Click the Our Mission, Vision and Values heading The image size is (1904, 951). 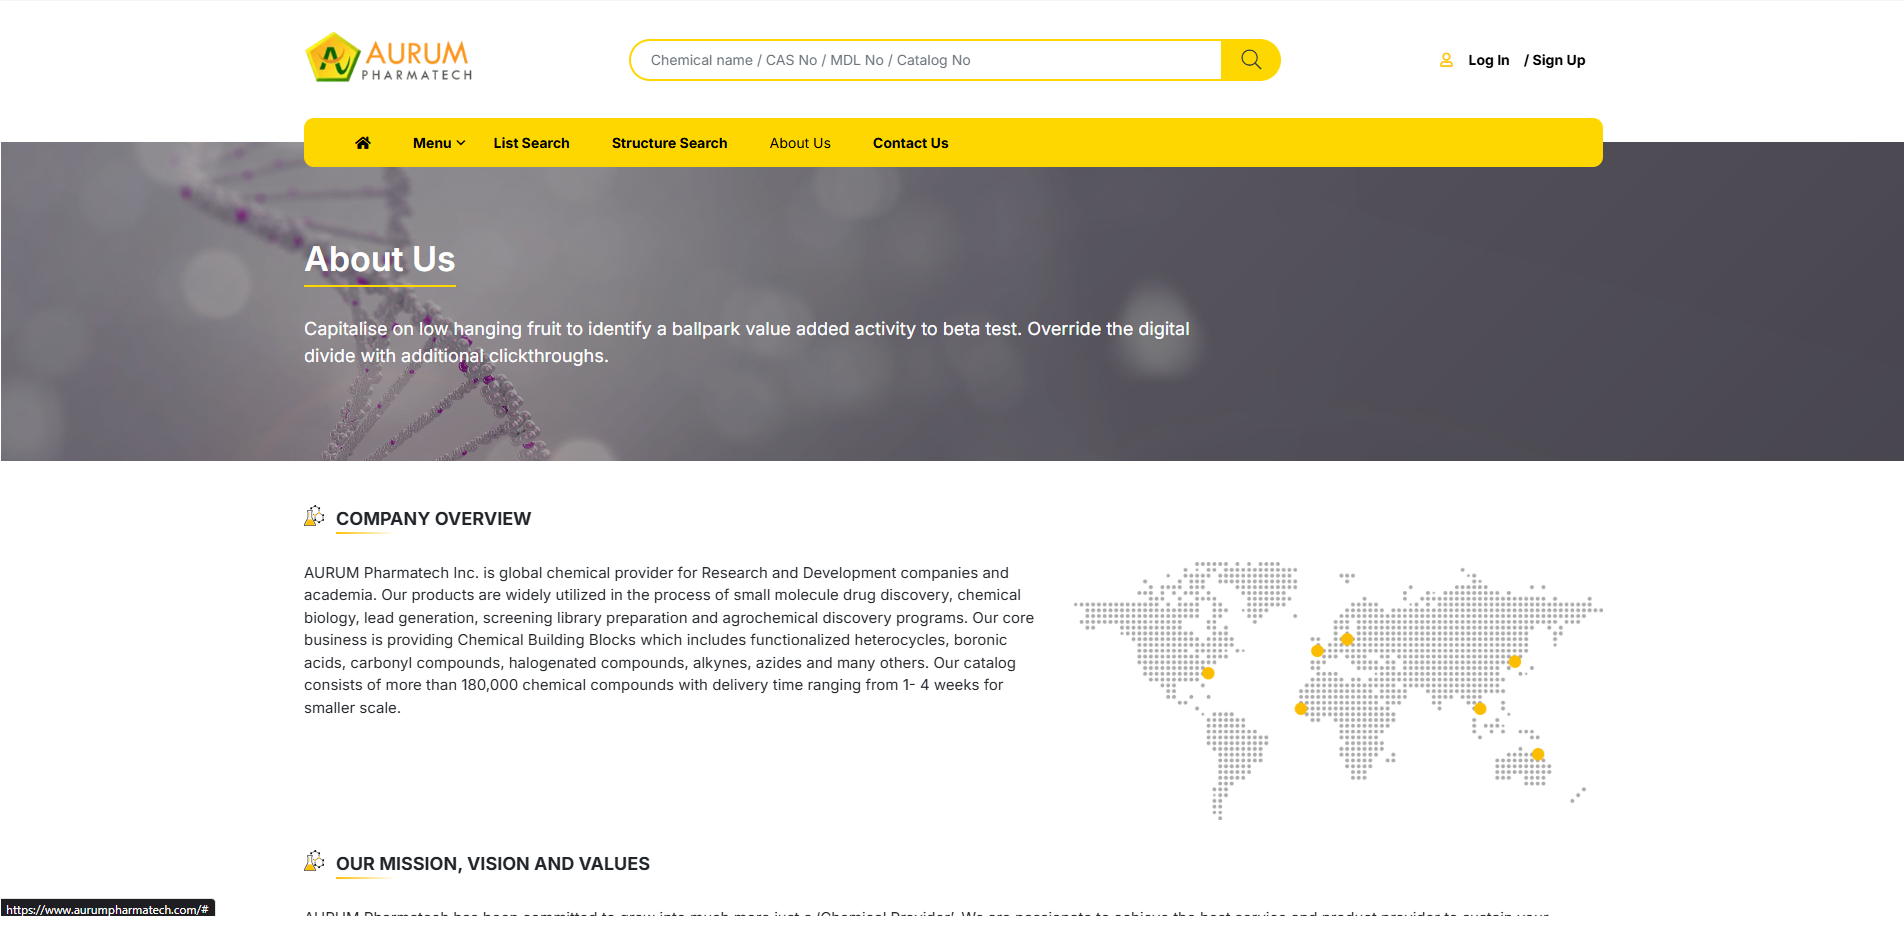(x=492, y=864)
